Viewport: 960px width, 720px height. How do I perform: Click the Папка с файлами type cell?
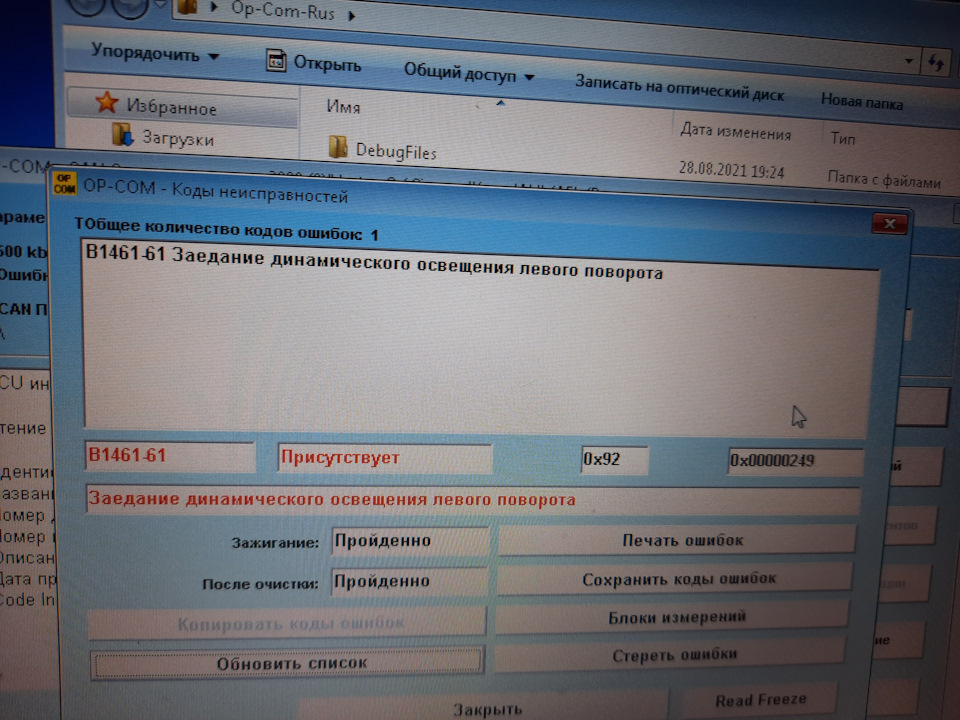[x=884, y=179]
